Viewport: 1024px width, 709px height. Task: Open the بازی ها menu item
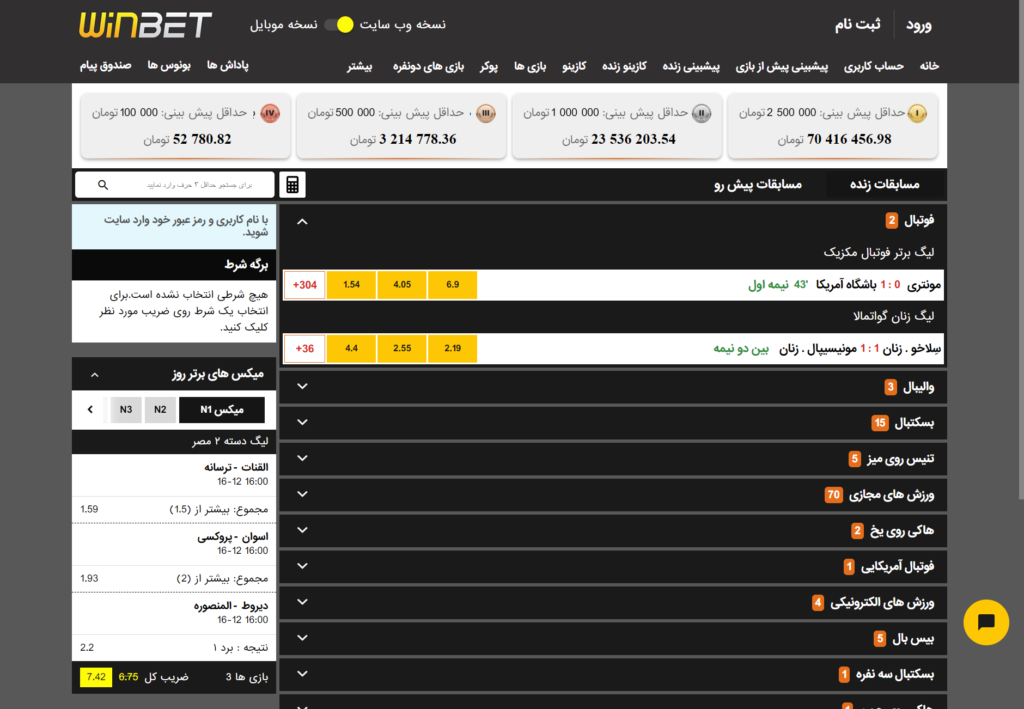click(x=530, y=66)
